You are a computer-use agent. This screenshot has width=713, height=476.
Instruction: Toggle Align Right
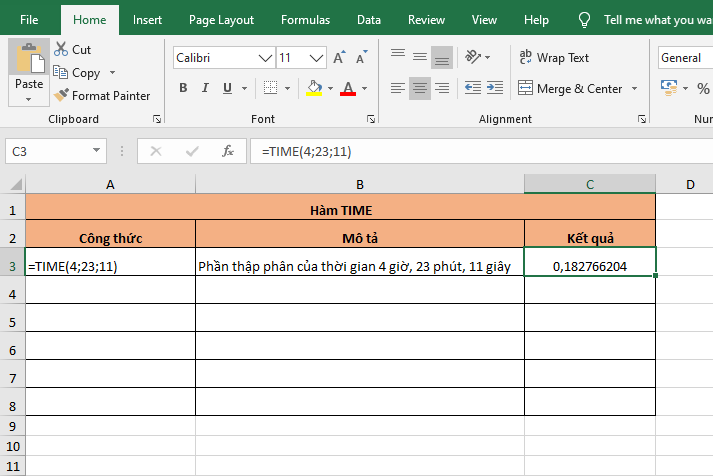coord(442,88)
